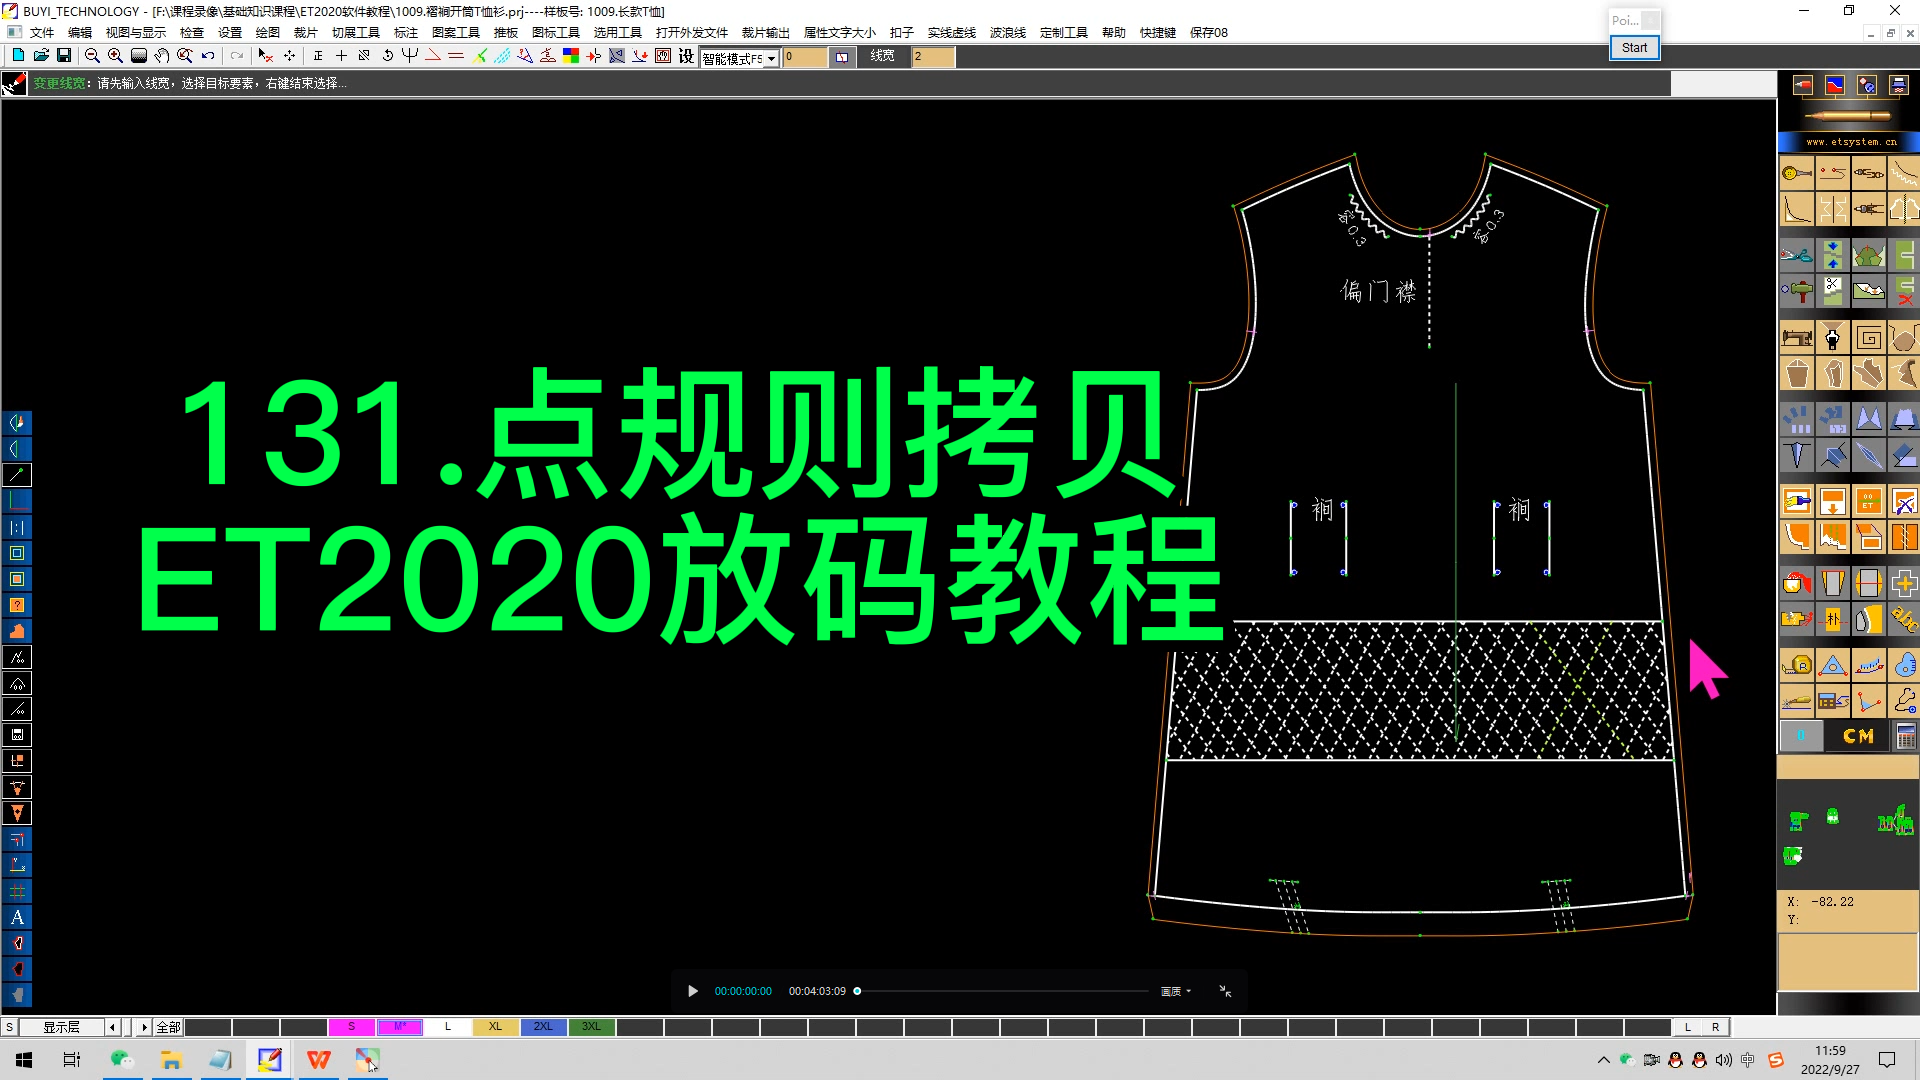Click the sewing machine icon
1920x1080 pixels.
[x=1797, y=338]
